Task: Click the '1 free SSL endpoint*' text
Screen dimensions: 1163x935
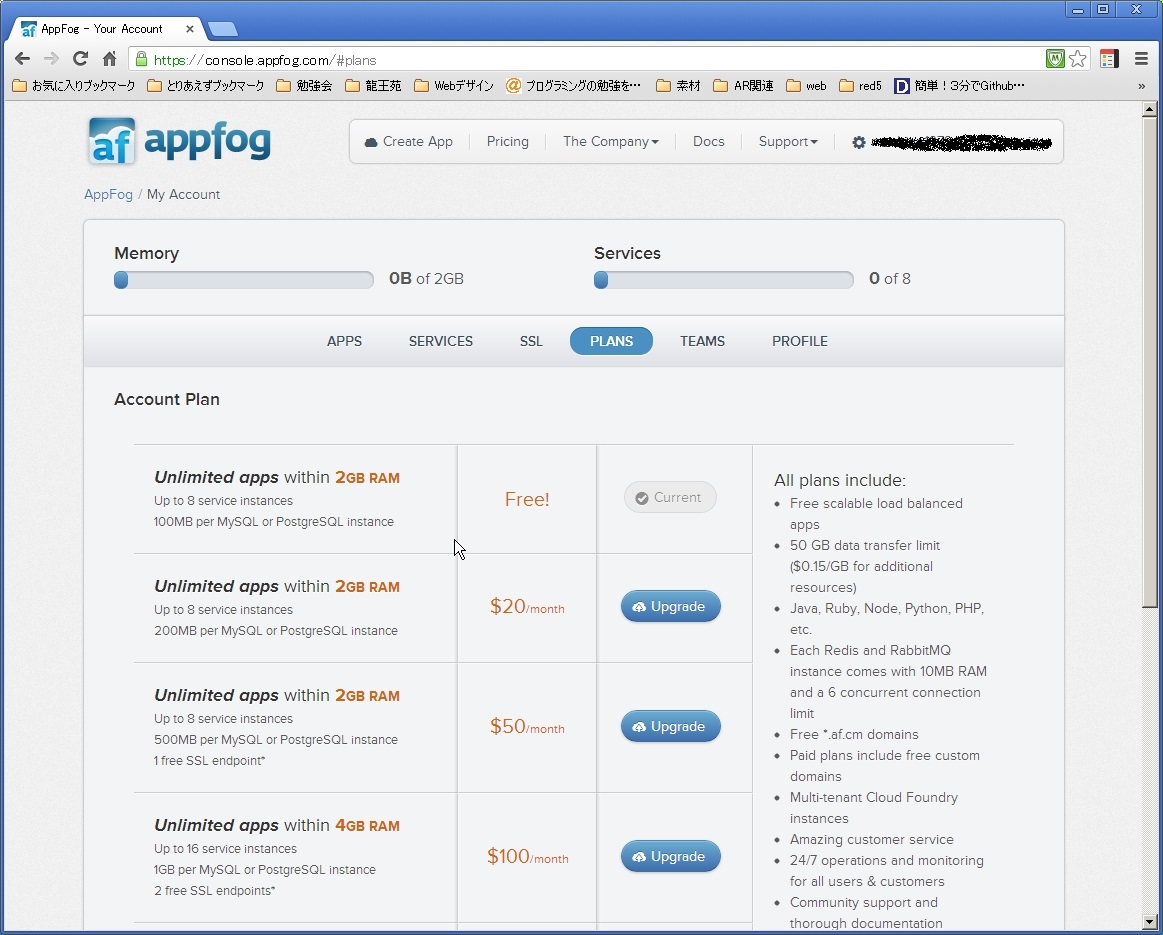Action: pyautogui.click(x=210, y=761)
